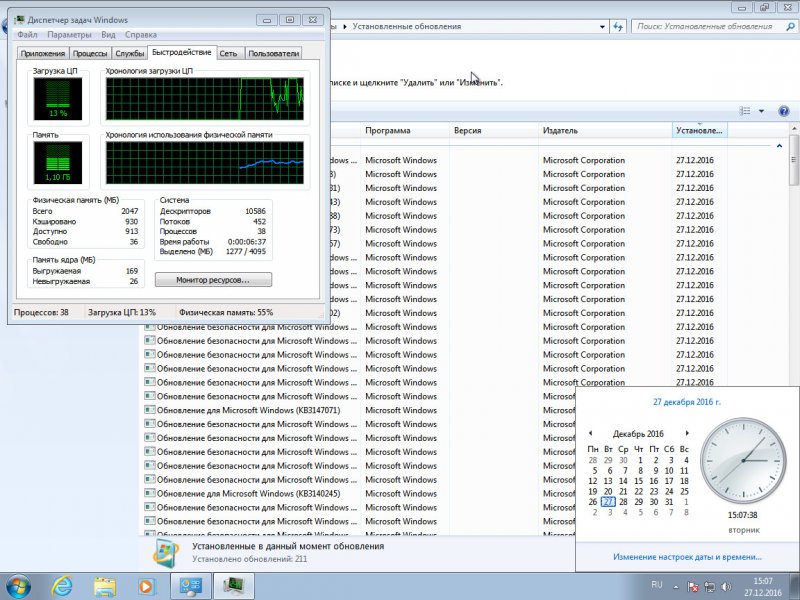The image size is (800, 600).
Task: Click the network icon in system tray
Action: point(710,587)
